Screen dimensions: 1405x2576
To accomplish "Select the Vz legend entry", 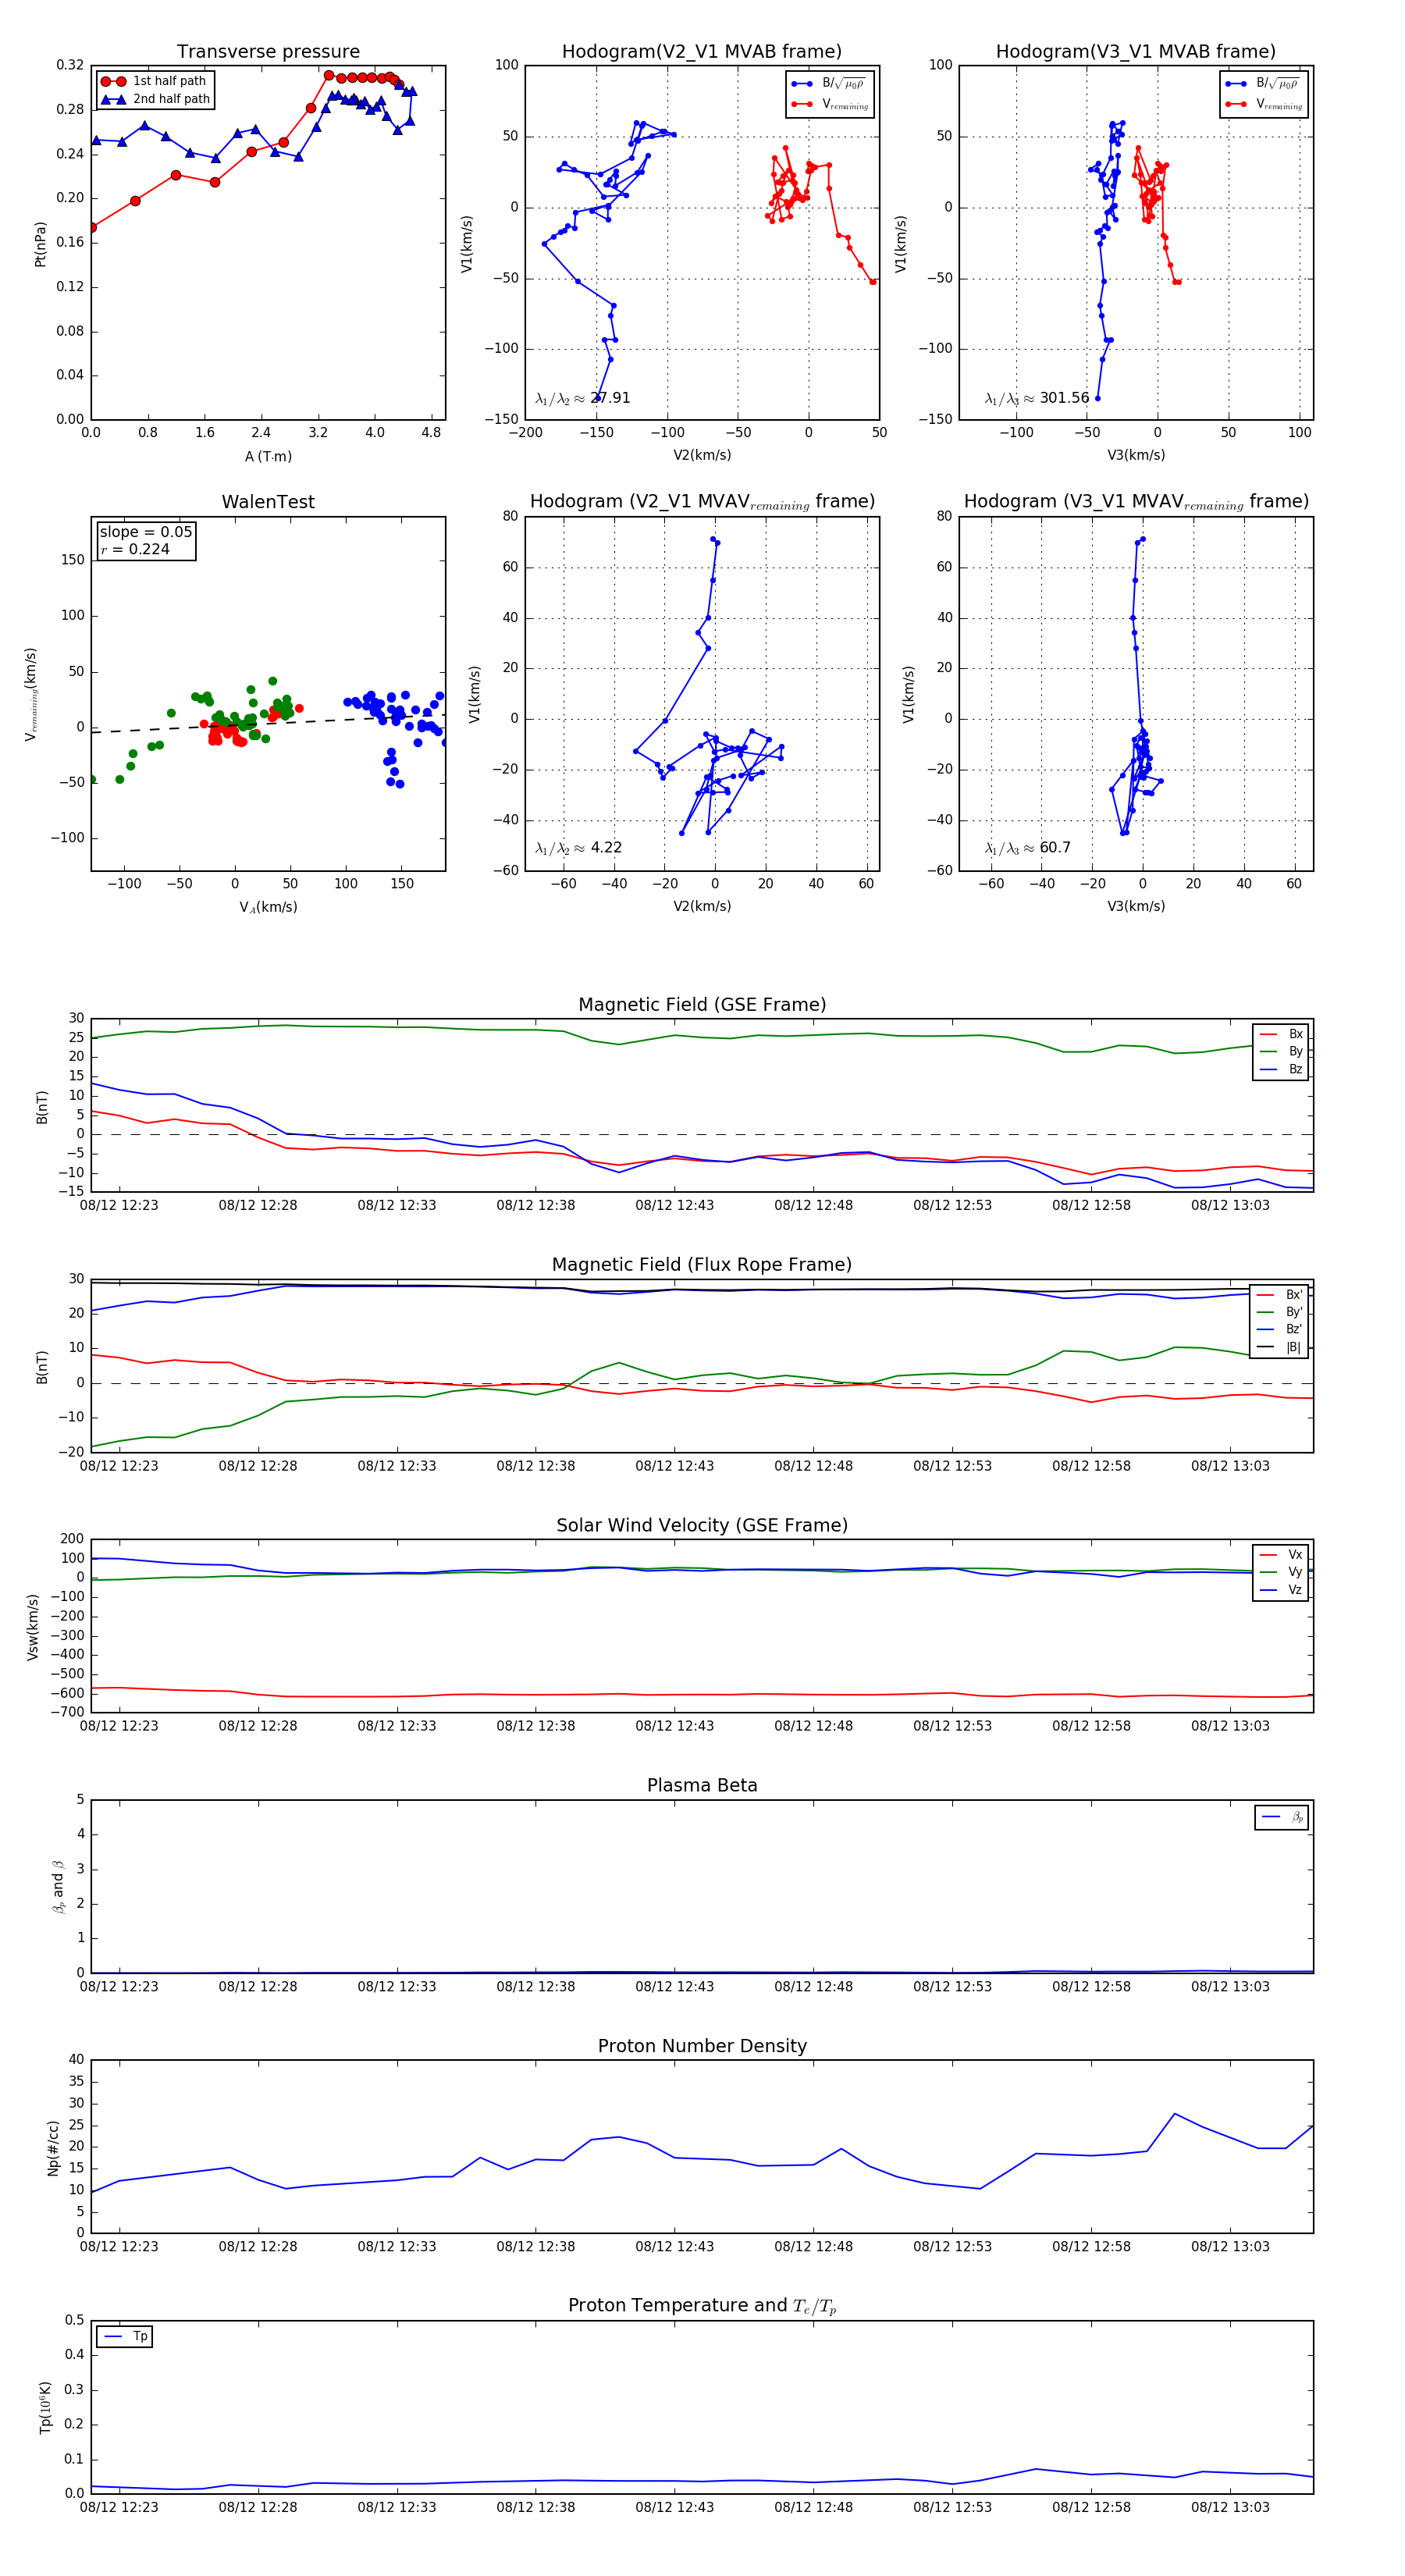I will pyautogui.click(x=1281, y=1590).
